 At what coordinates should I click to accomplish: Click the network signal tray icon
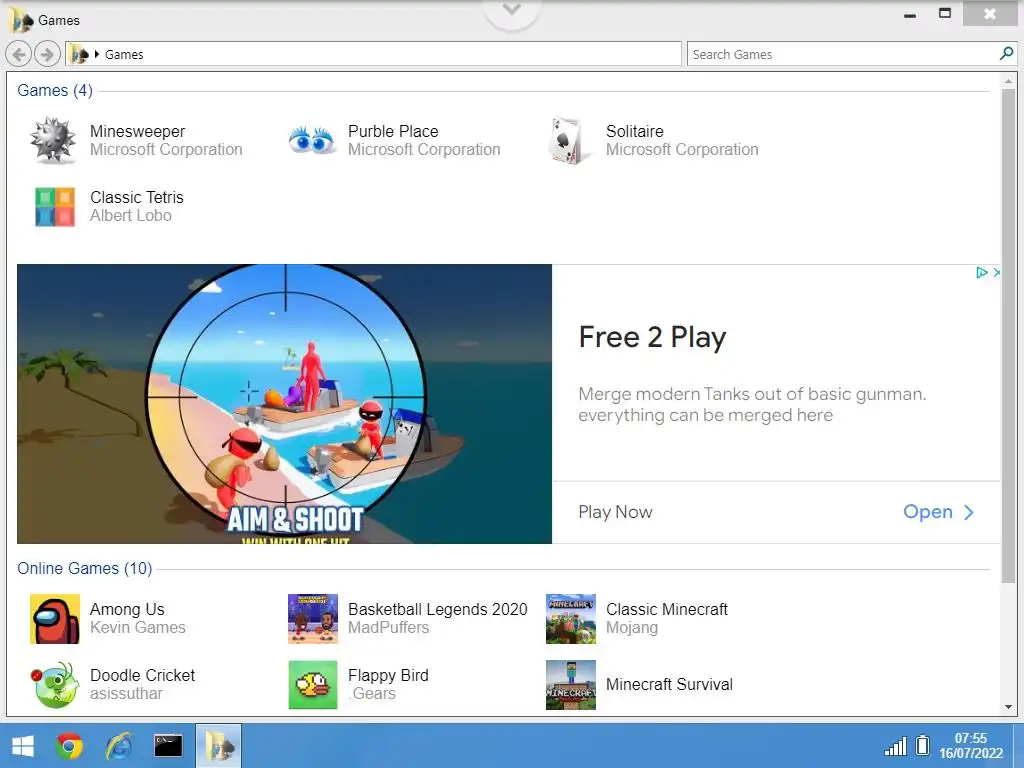coord(895,746)
